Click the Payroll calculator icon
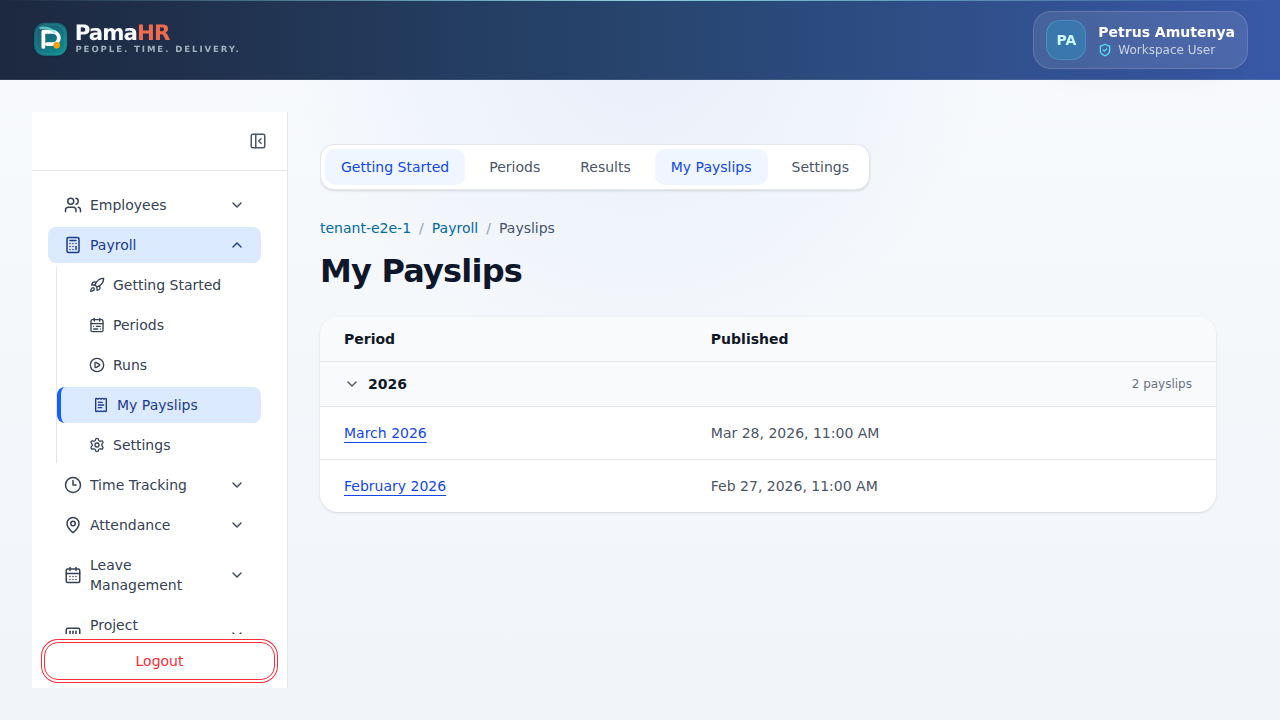1280x720 pixels. pyautogui.click(x=73, y=245)
